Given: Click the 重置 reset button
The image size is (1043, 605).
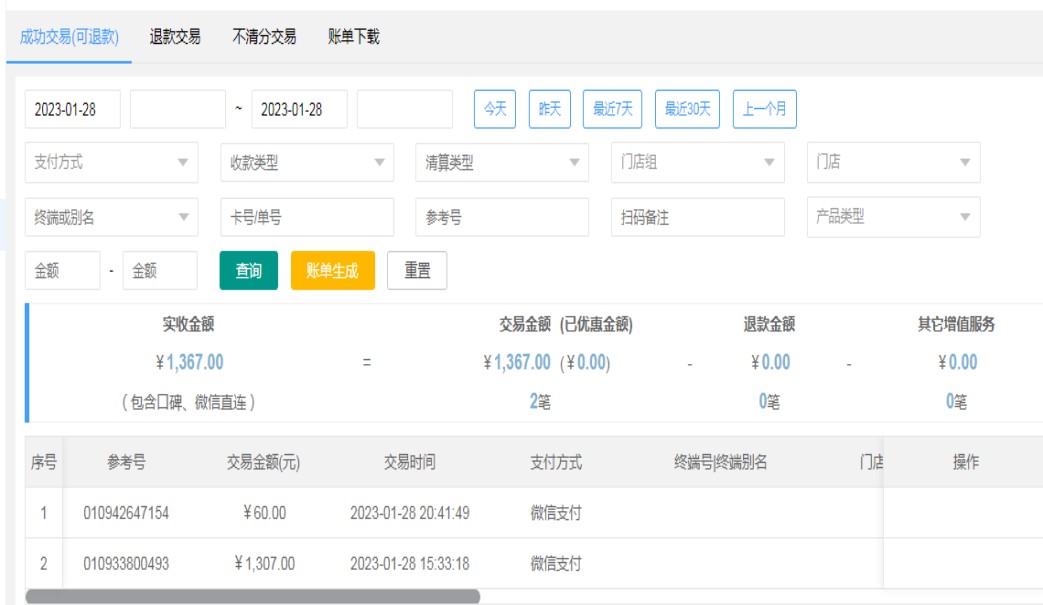Looking at the screenshot, I should 417,271.
